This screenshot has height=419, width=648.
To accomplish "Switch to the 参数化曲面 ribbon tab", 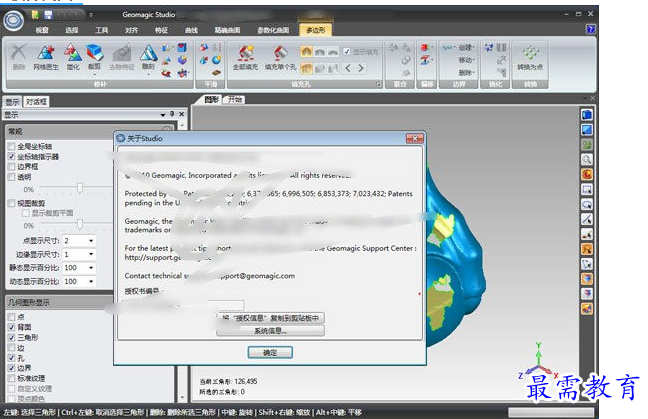I will [273, 30].
